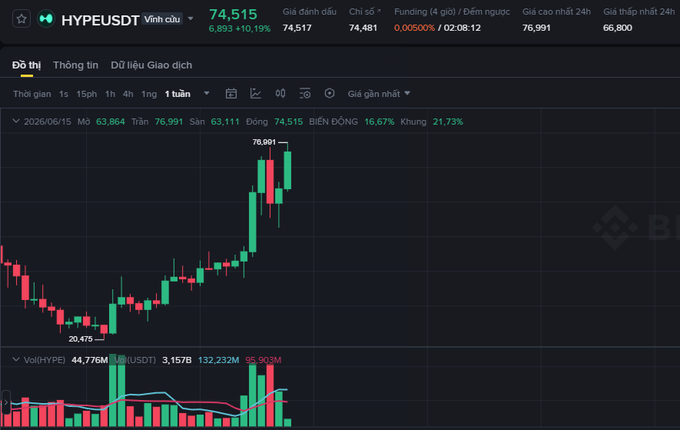Open the calendar date picker icon
Viewport: 680px width, 430px height.
click(231, 93)
